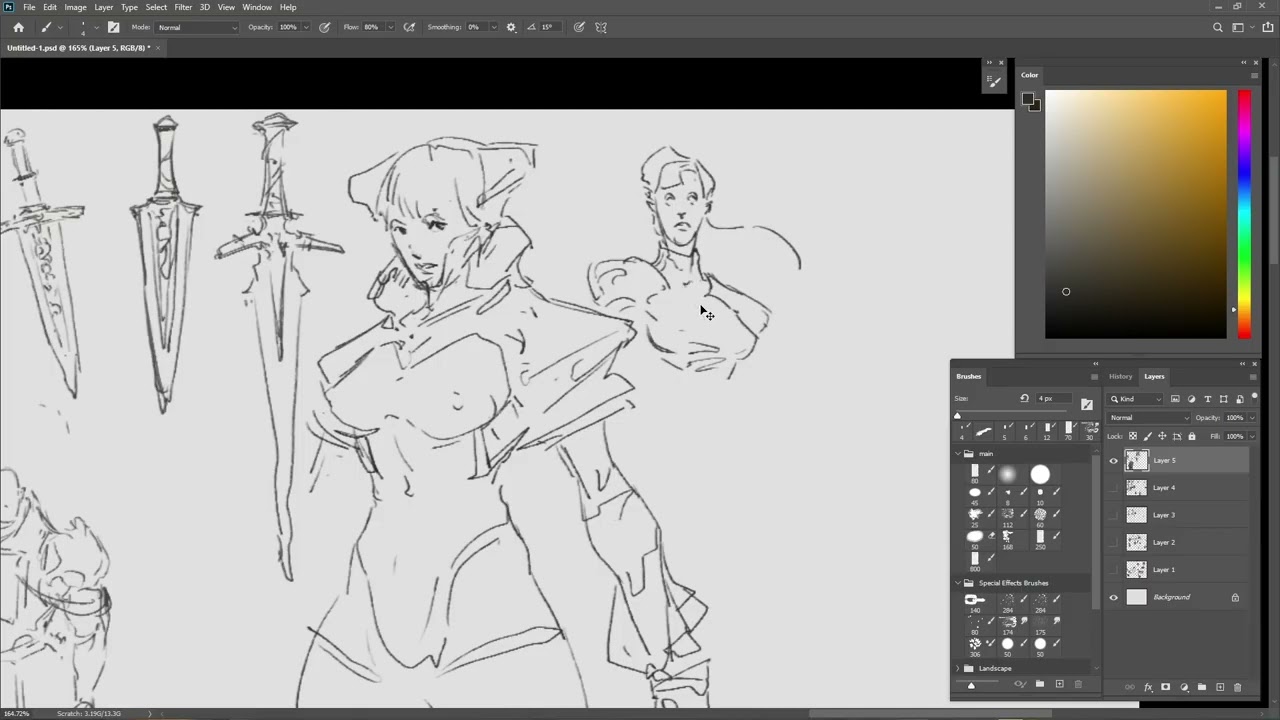The width and height of the screenshot is (1280, 720).
Task: Click the background color swatch in Color panel
Action: point(1035,105)
